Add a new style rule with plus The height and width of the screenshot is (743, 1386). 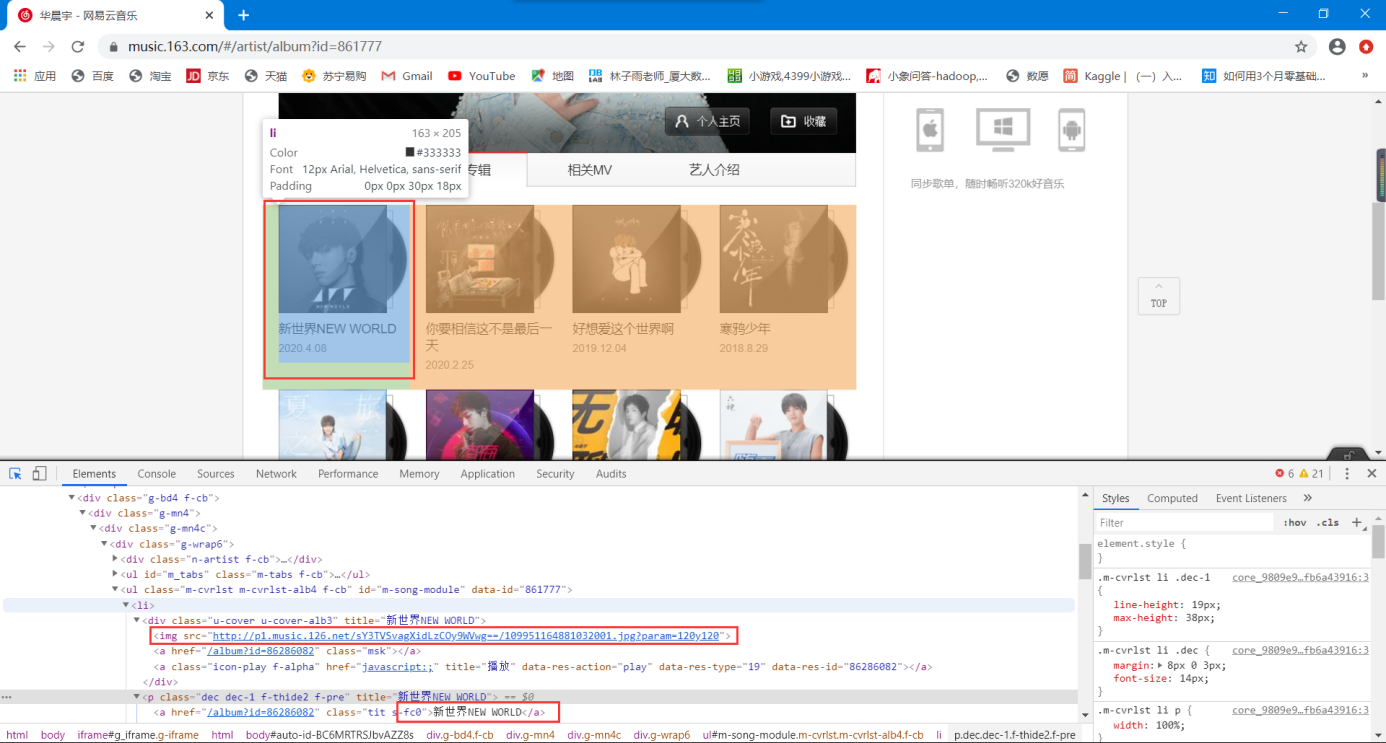(x=1357, y=522)
